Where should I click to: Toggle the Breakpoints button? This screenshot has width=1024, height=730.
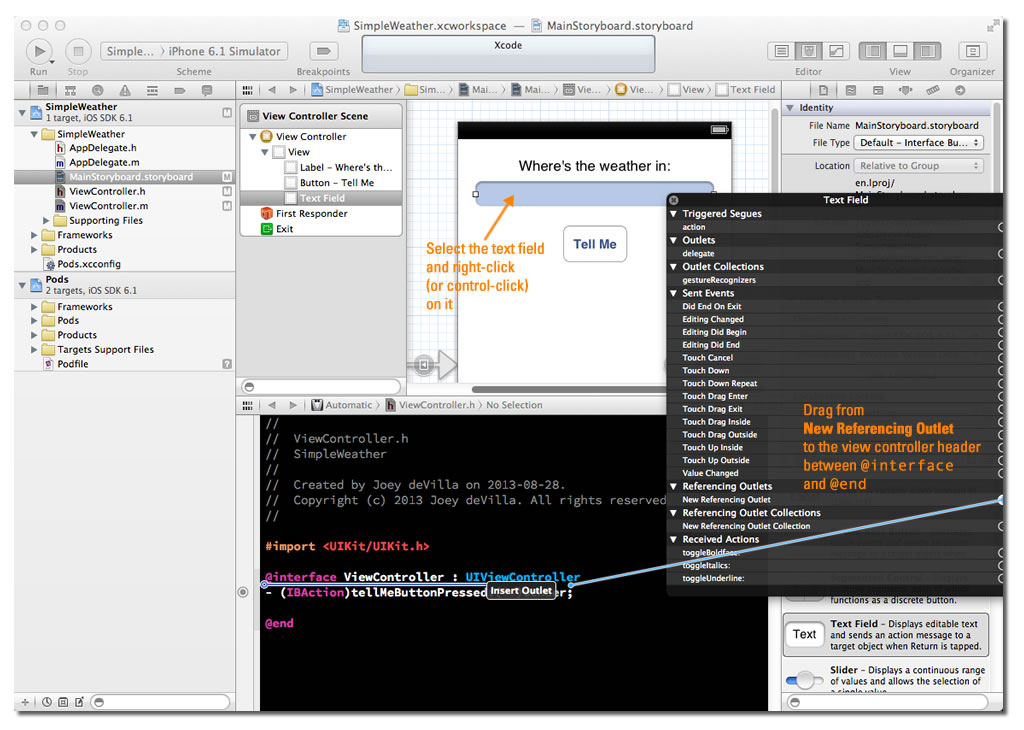[323, 51]
